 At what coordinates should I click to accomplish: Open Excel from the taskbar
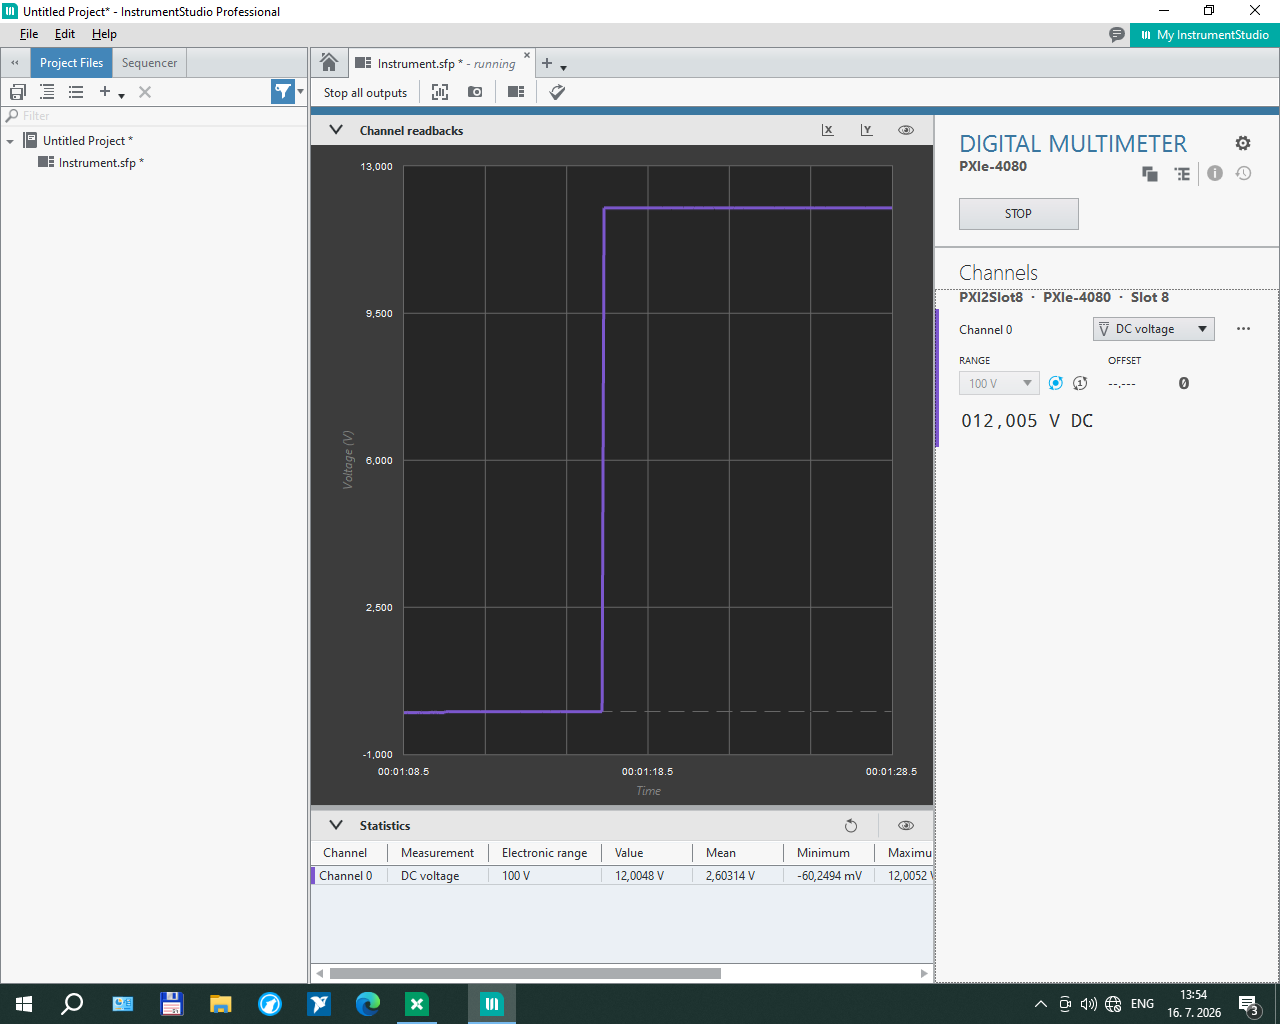click(417, 1004)
